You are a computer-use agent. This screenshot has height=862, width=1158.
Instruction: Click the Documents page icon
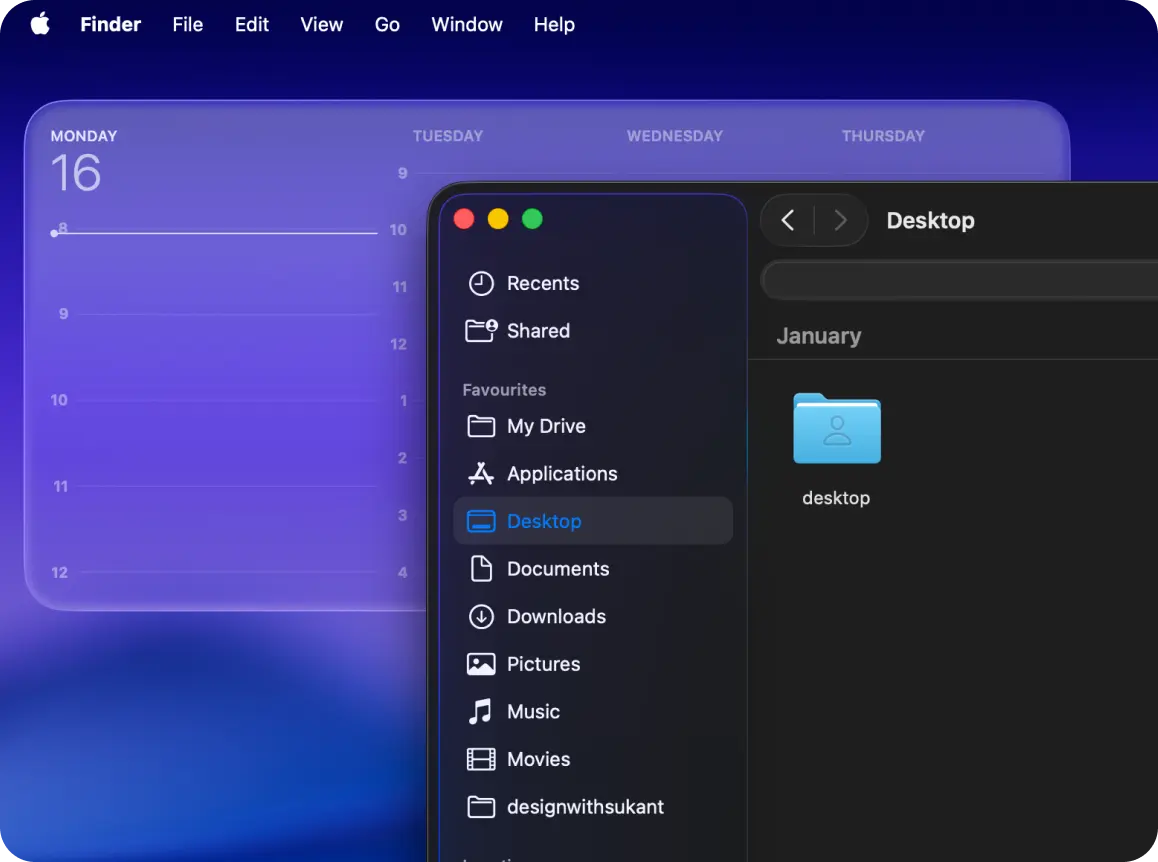point(481,569)
